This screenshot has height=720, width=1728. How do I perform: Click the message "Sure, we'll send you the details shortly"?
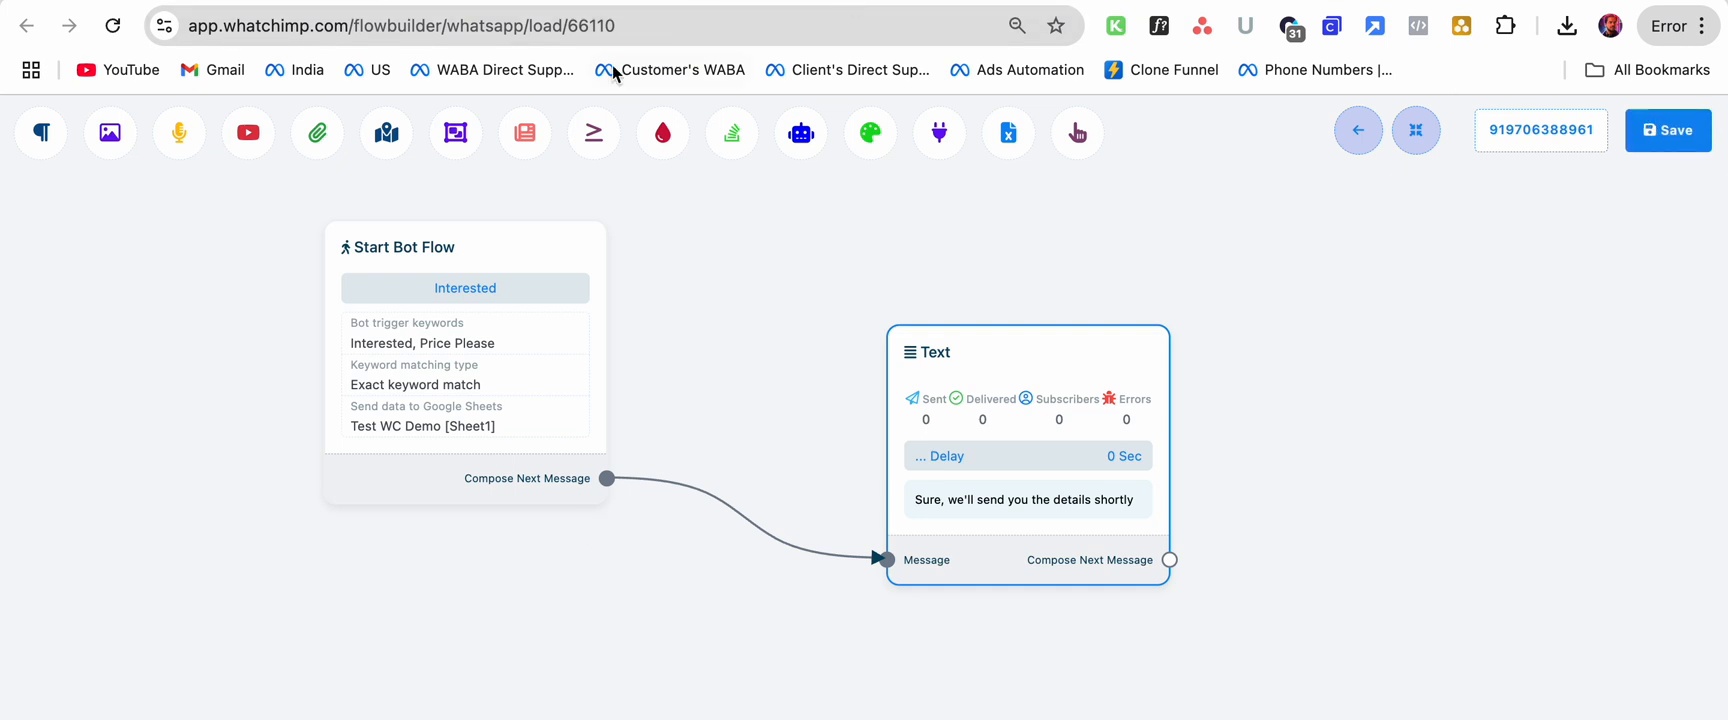[x=1024, y=500]
